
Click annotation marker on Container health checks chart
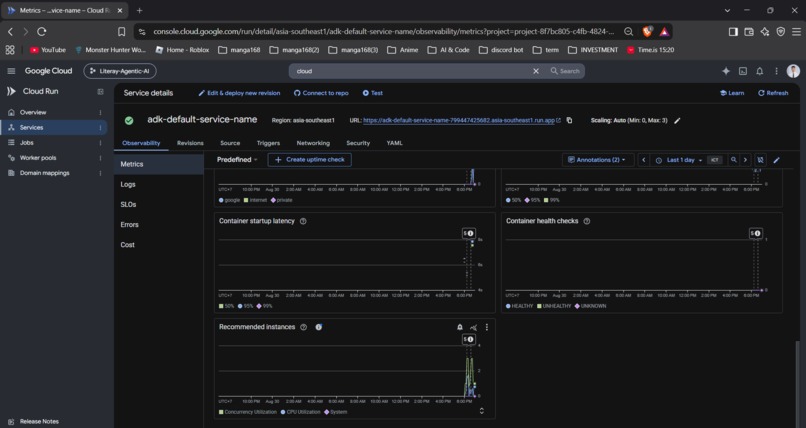coord(756,233)
